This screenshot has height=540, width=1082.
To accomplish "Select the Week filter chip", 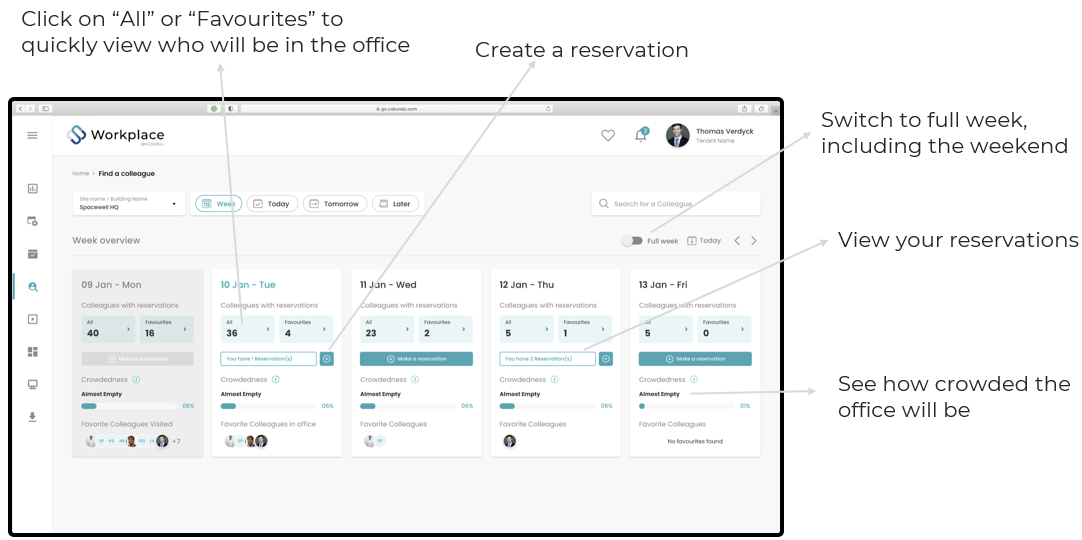I will [219, 203].
